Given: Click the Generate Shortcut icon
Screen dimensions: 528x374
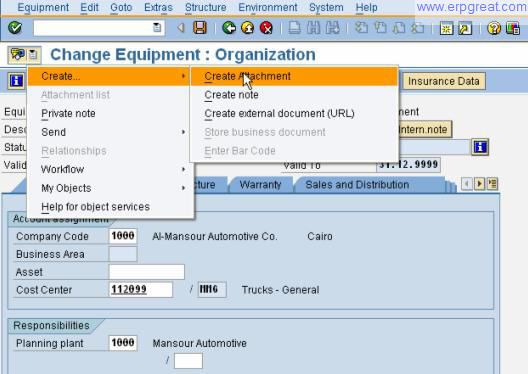Looking at the screenshot, I should click(465, 29).
